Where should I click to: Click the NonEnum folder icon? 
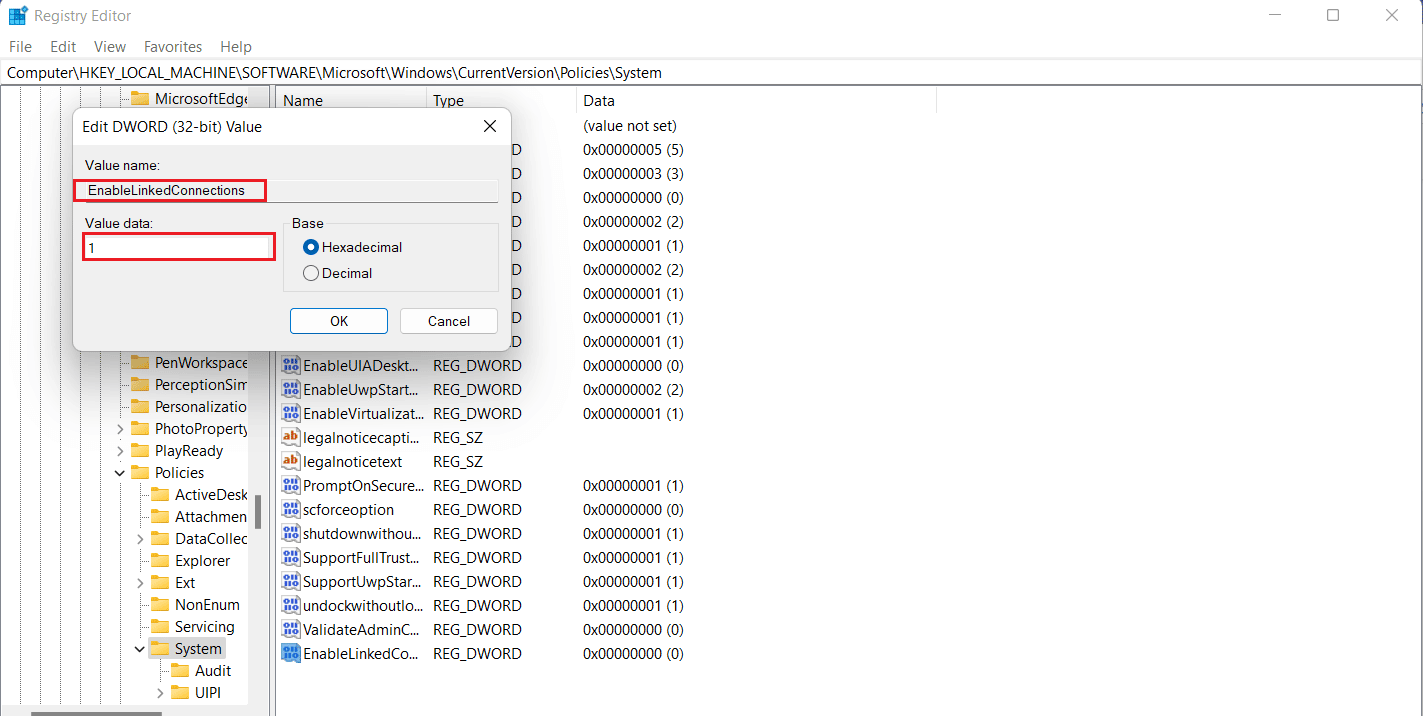coord(161,604)
